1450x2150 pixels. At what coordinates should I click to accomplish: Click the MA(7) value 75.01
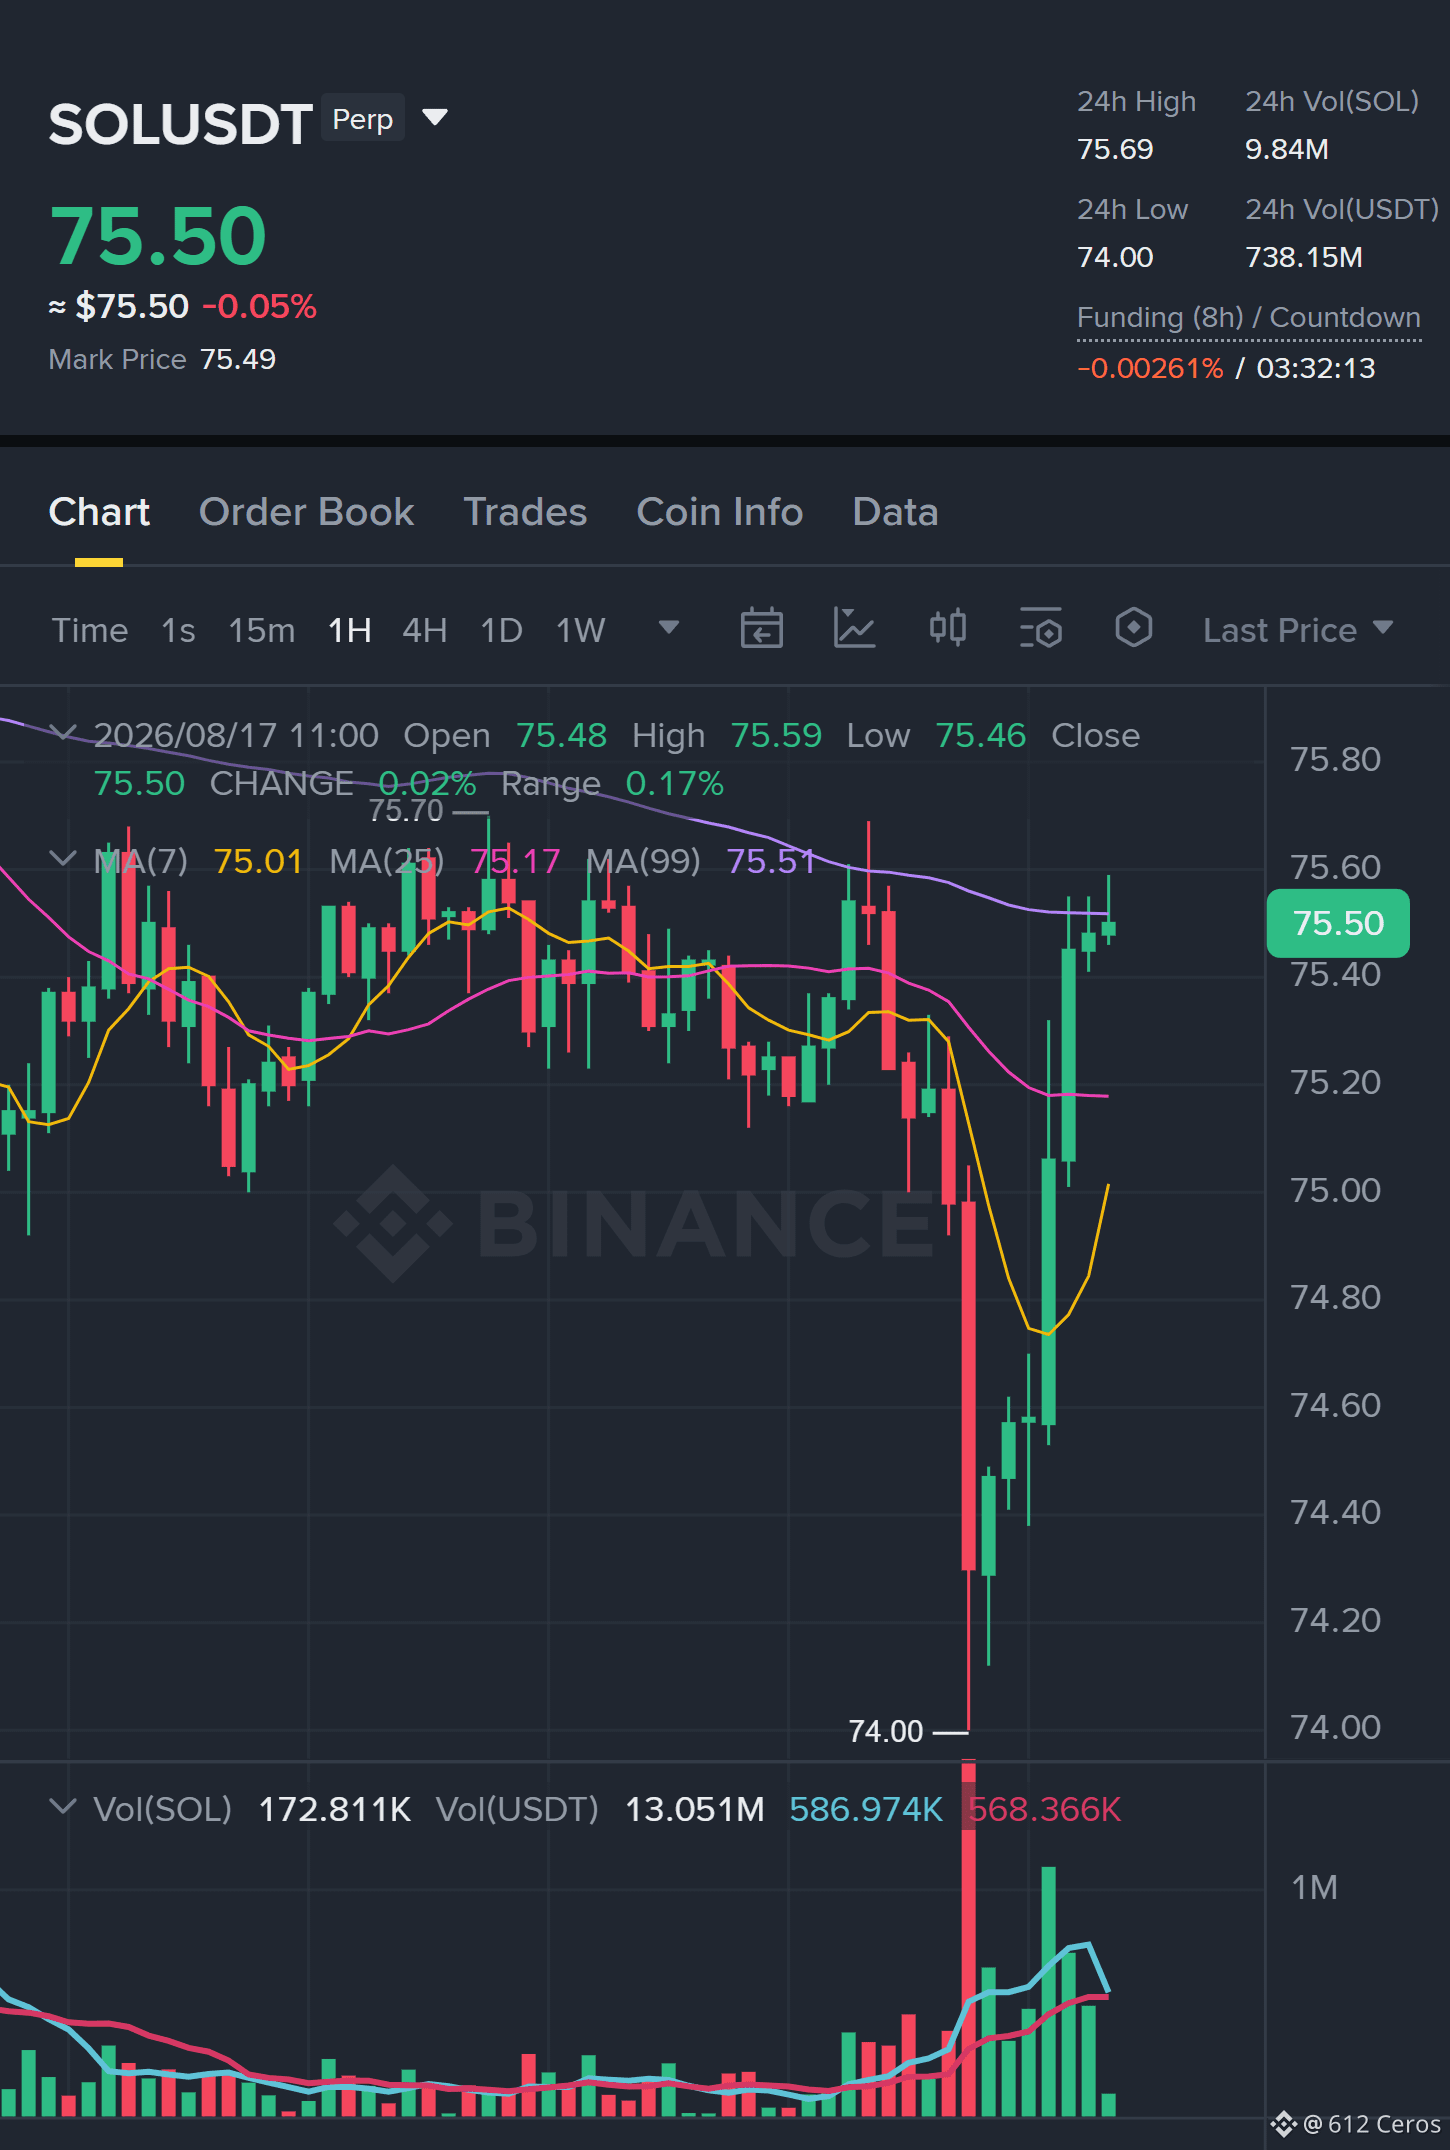tap(258, 861)
